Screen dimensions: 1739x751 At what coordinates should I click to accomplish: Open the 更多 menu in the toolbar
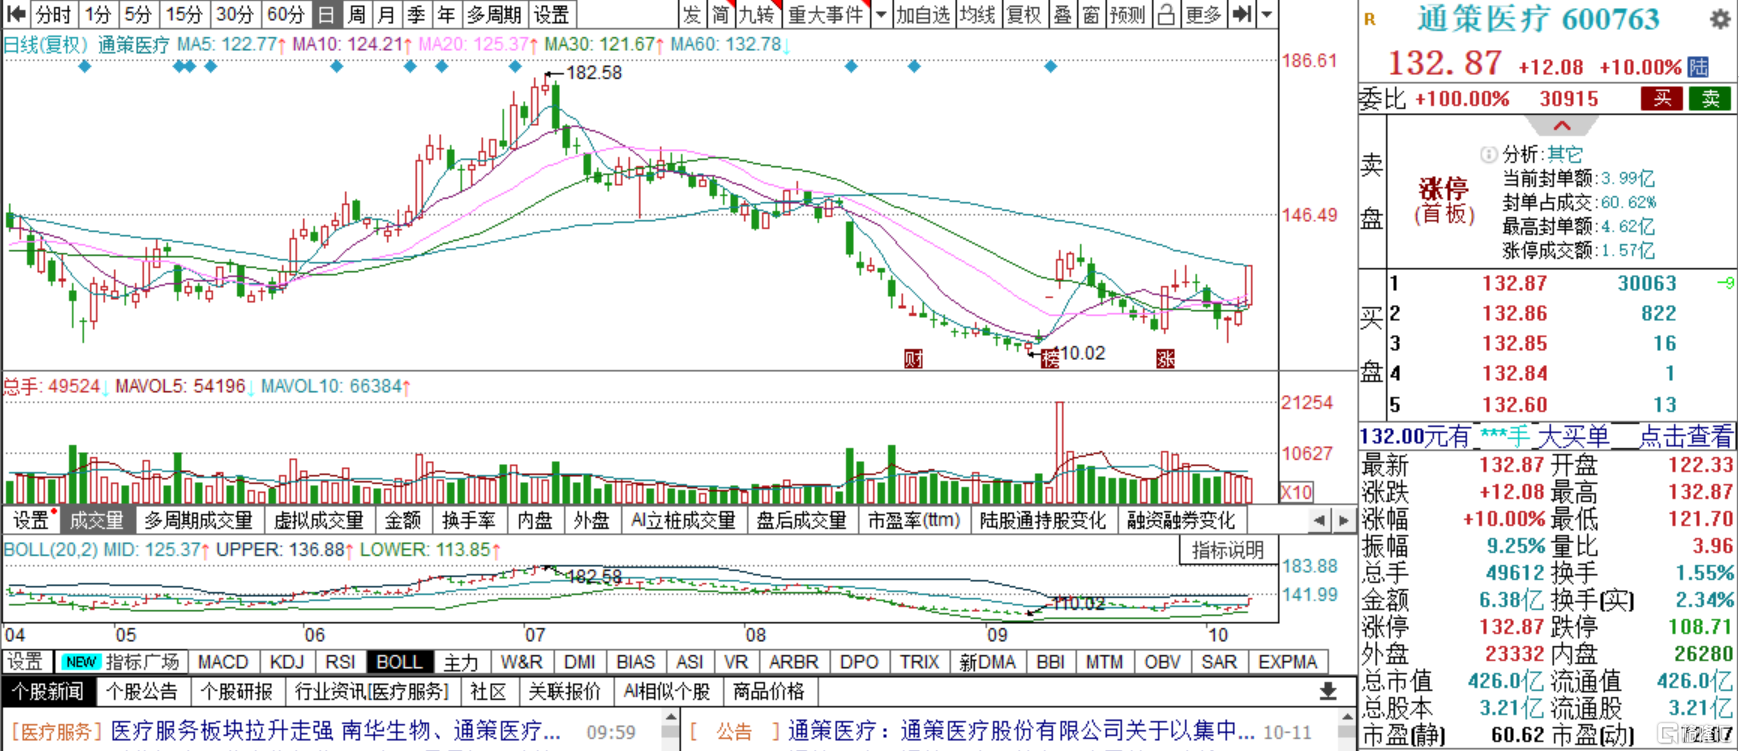point(1203,14)
